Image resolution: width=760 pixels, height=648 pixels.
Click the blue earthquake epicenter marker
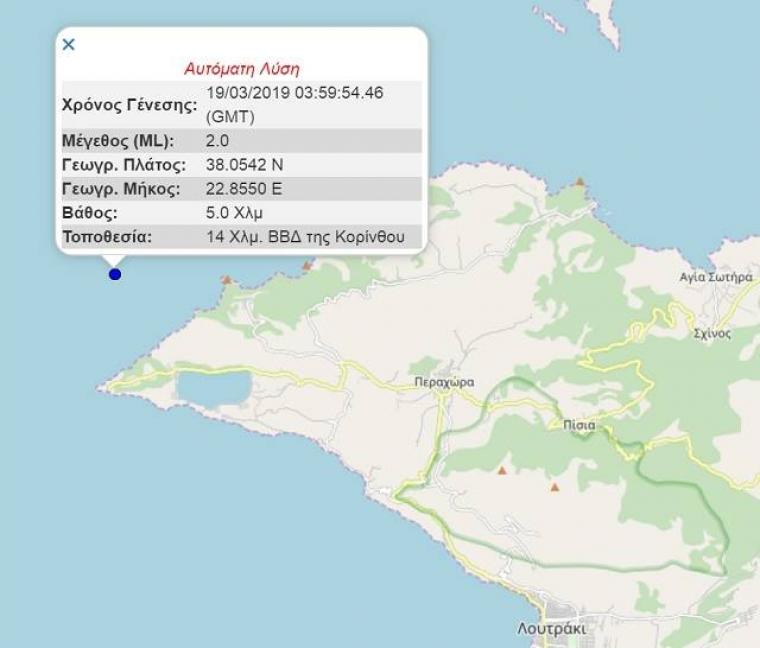pos(115,274)
